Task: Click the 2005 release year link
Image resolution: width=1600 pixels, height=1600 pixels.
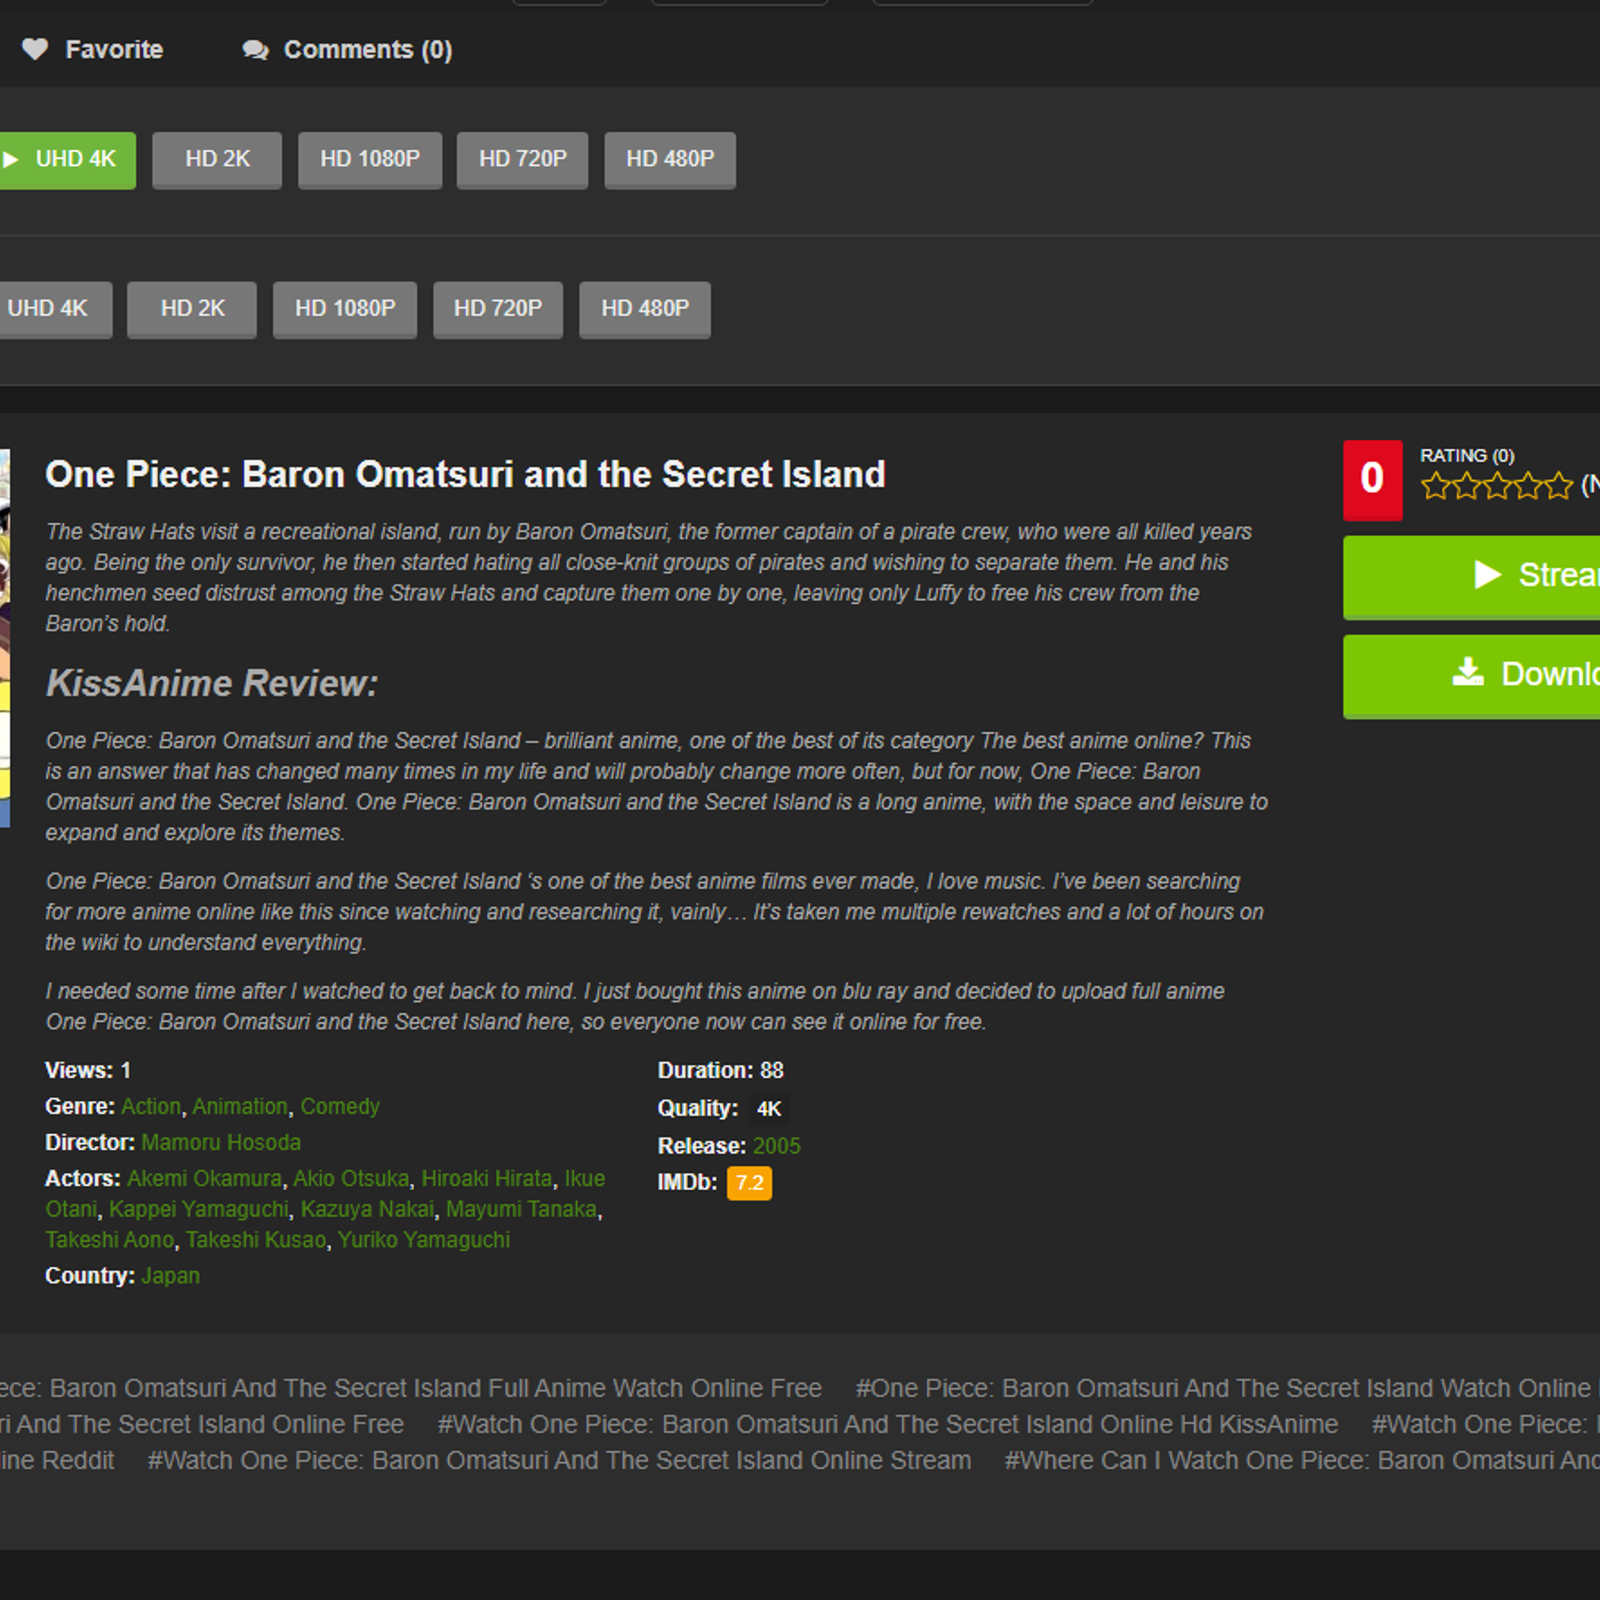Action: coord(776,1146)
